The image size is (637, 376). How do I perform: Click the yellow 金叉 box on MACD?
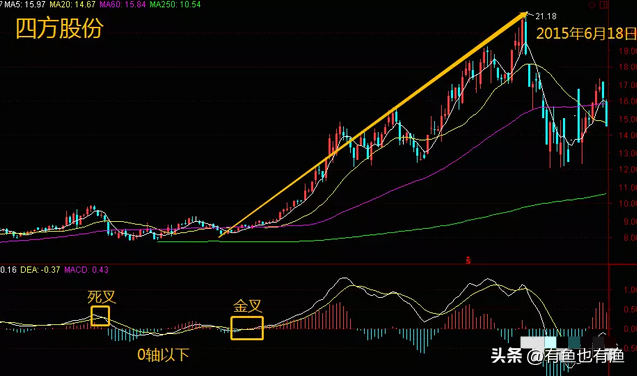(247, 328)
